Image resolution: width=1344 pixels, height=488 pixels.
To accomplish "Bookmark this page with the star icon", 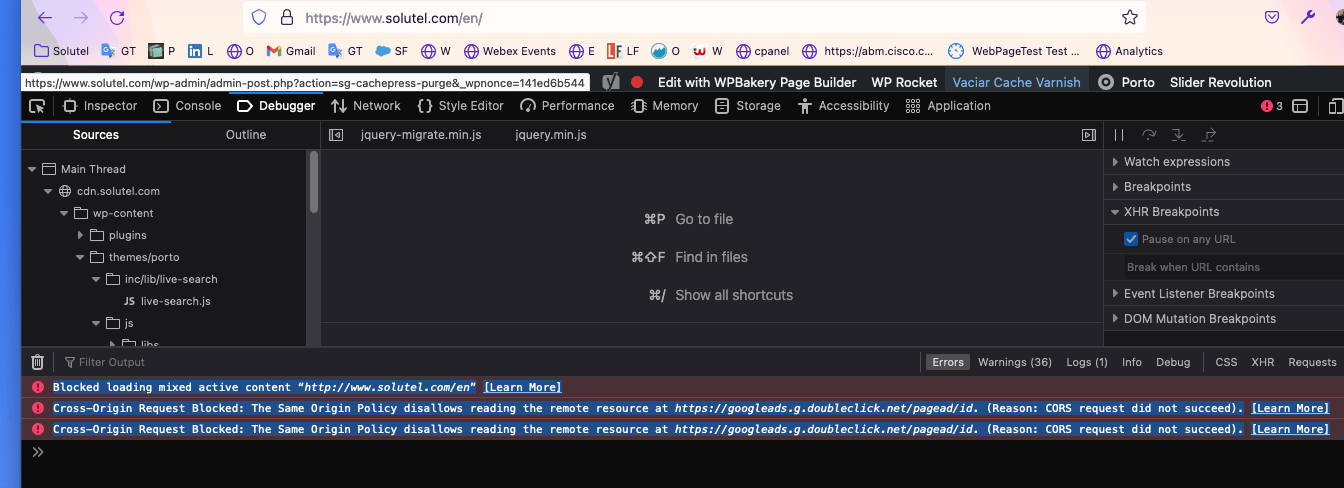I will tap(1130, 17).
